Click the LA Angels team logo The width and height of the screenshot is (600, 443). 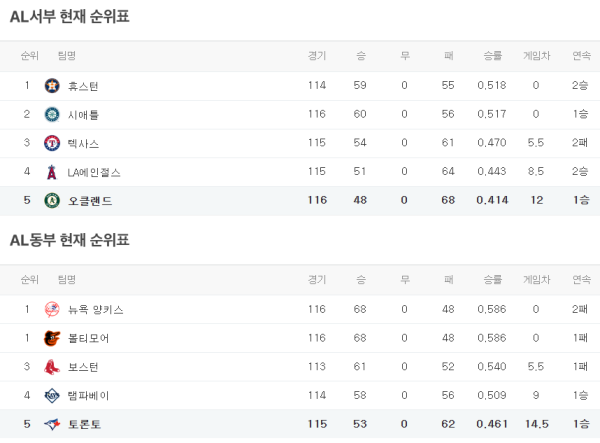pyautogui.click(x=52, y=172)
